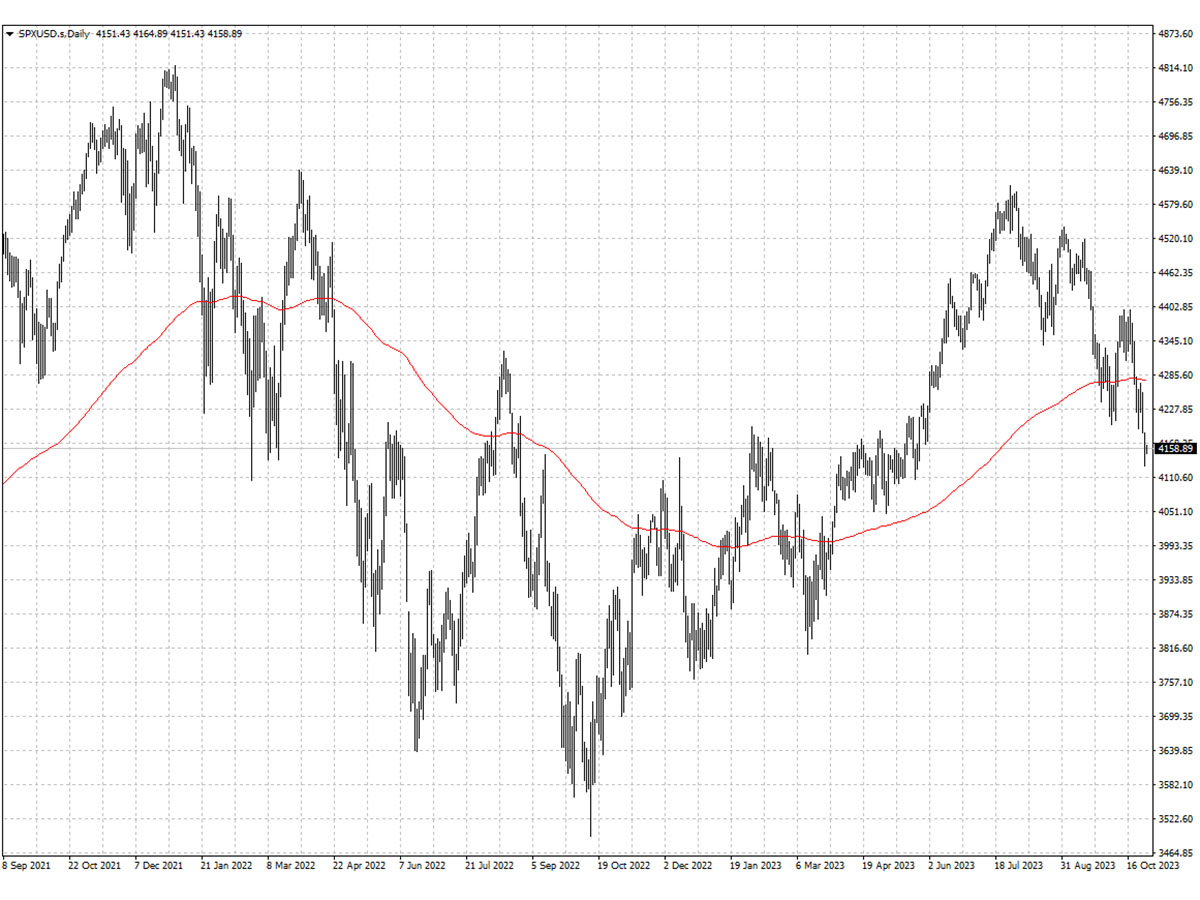Click the 4051.10 price axis label
The height and width of the screenshot is (900, 1200).
1175,512
